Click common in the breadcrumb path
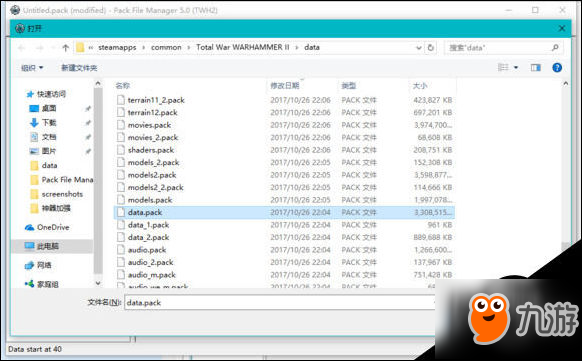The image size is (582, 361). coord(166,47)
